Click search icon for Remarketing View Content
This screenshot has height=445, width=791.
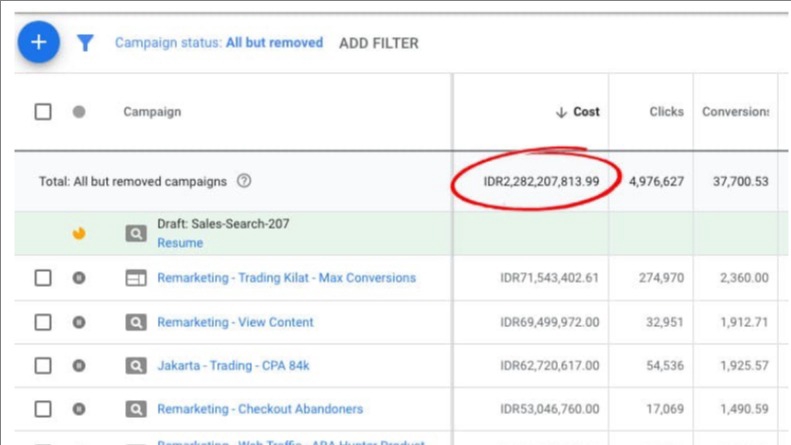pyautogui.click(x=136, y=322)
